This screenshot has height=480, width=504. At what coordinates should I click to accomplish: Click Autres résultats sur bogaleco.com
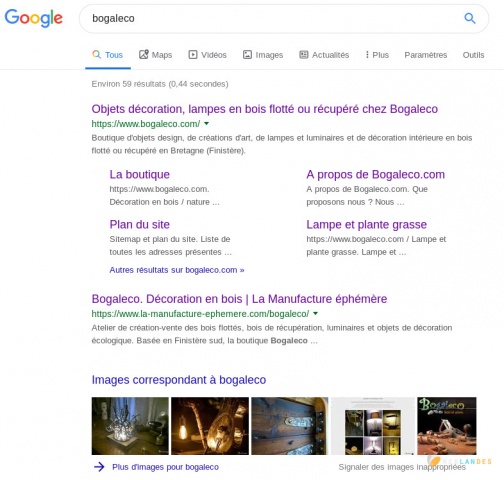(177, 270)
